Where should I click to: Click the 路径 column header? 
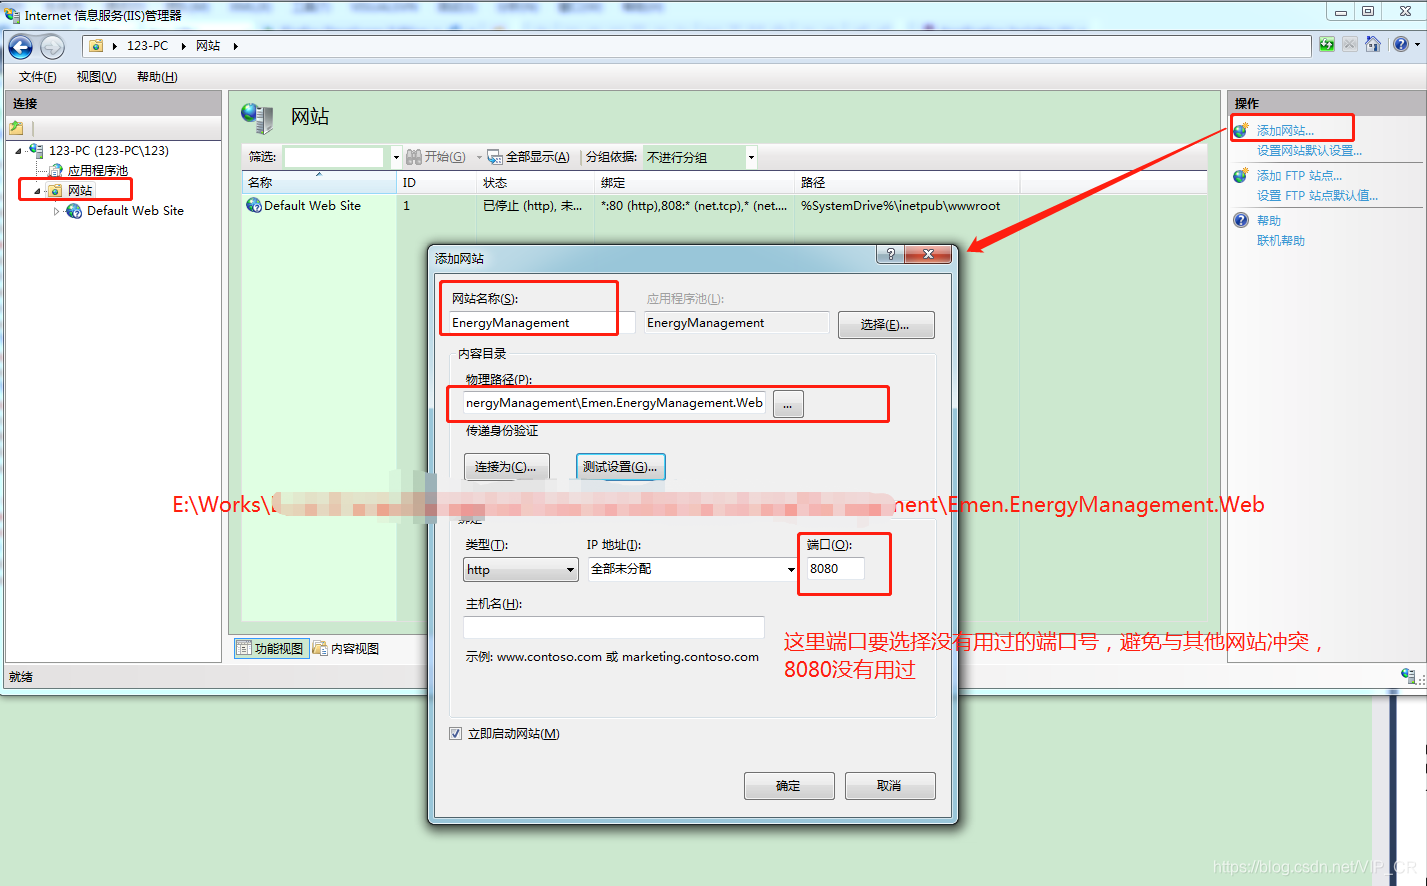pyautogui.click(x=907, y=183)
